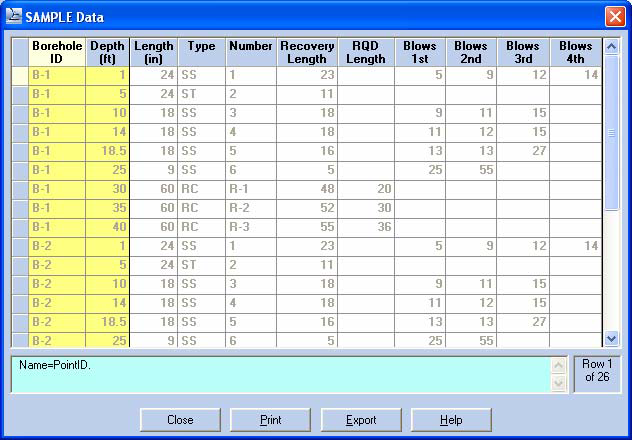Click Number cell R-3

[251, 227]
